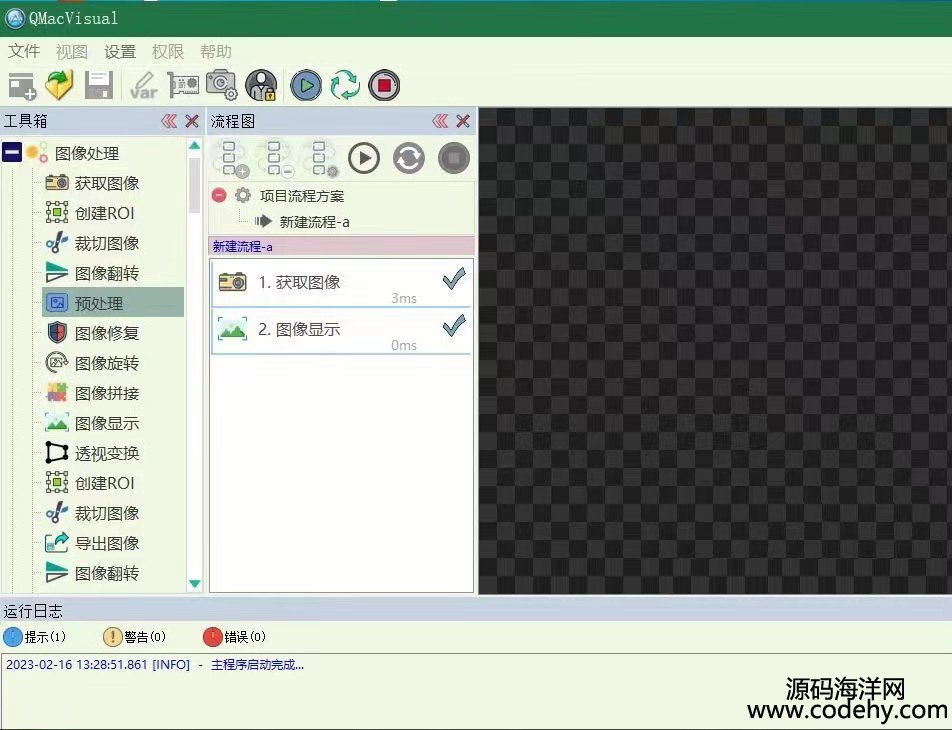Loop the flow with the round refresh button
The image size is (952, 730).
[x=409, y=159]
